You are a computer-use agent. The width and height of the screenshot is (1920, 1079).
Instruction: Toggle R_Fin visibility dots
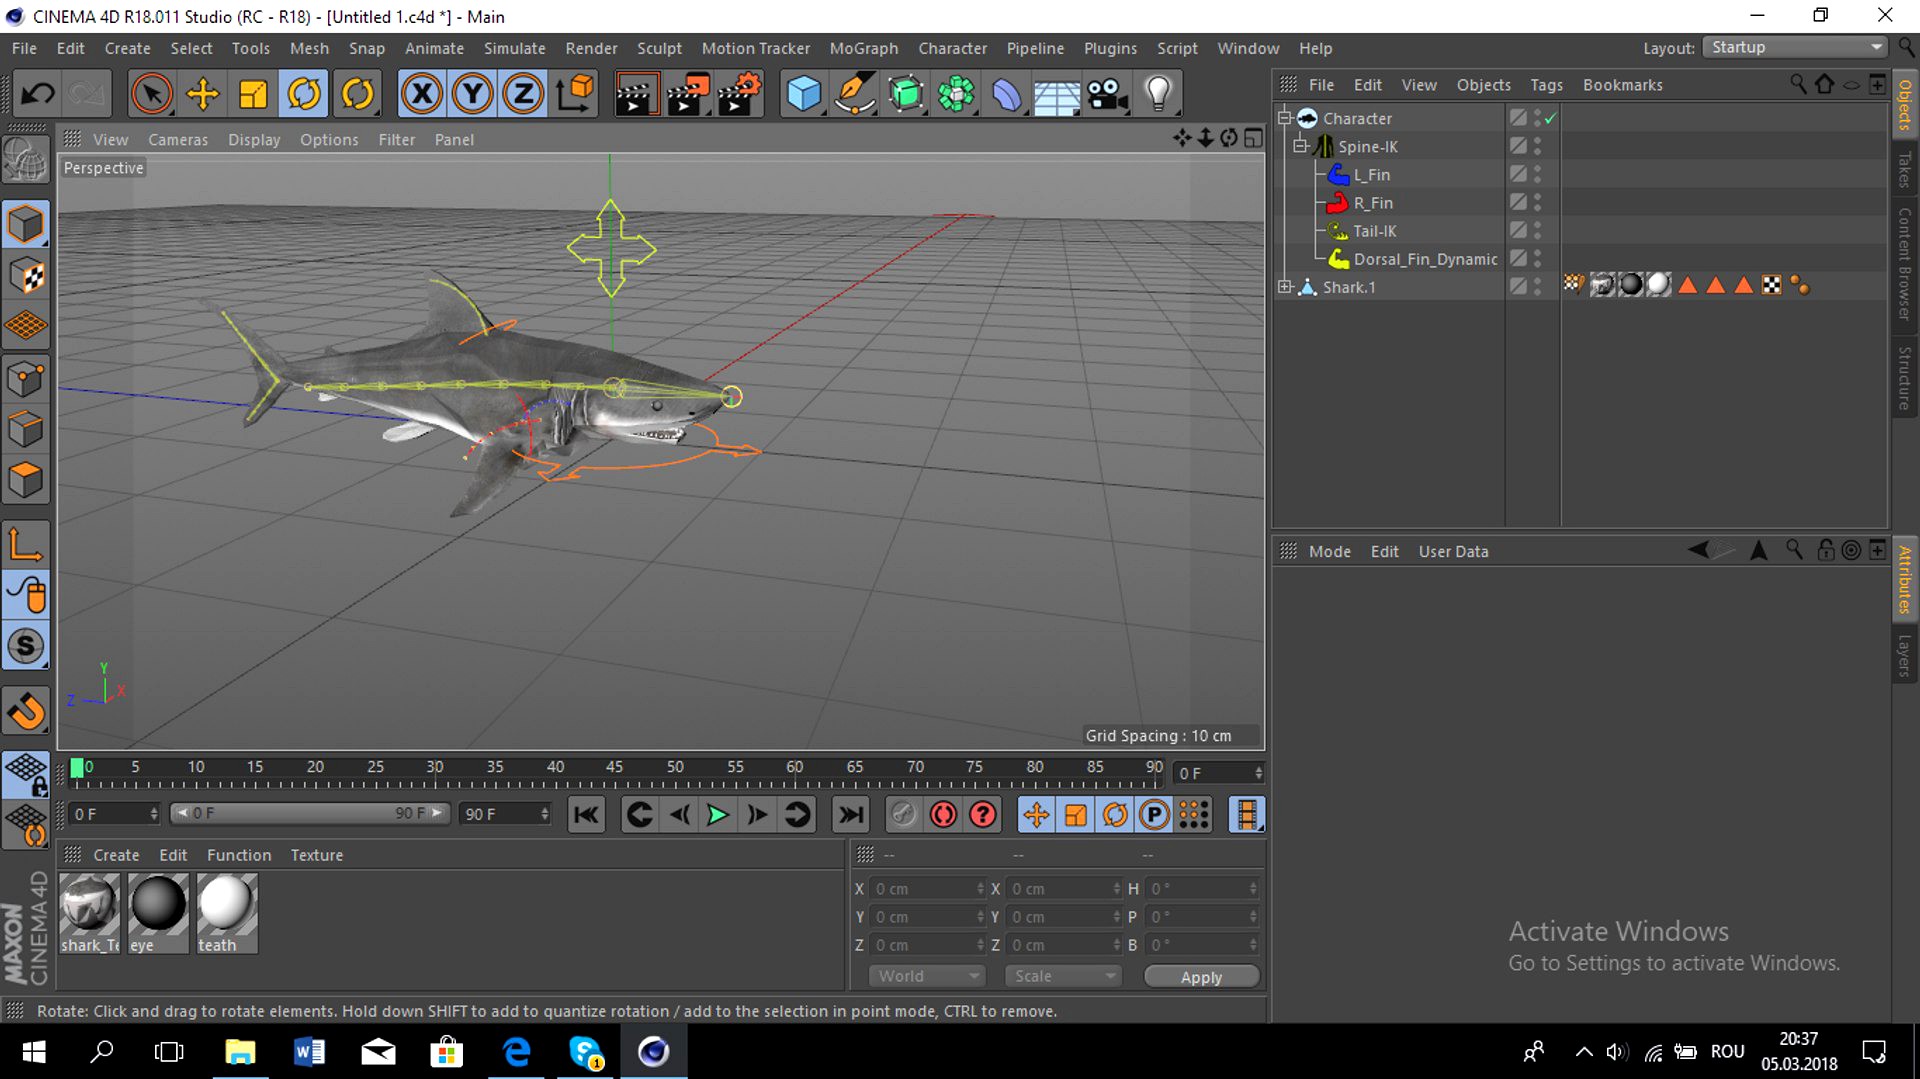pos(1538,203)
